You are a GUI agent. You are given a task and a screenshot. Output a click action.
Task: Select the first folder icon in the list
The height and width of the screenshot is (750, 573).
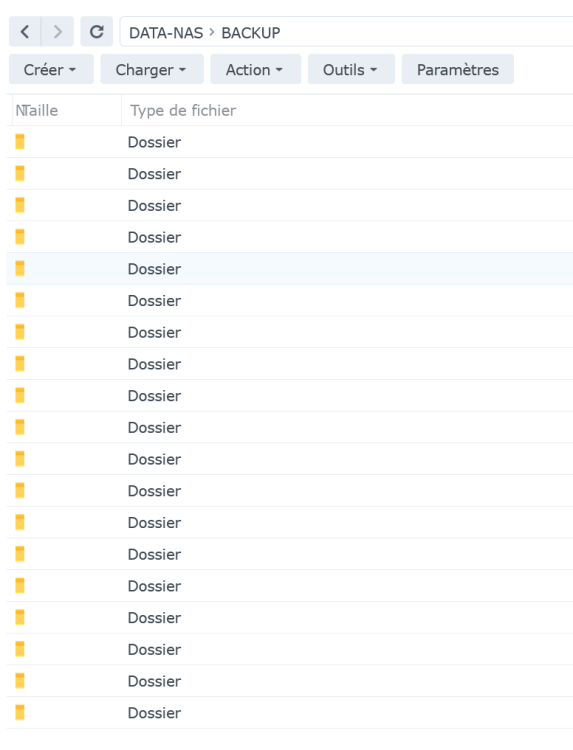pos(20,142)
